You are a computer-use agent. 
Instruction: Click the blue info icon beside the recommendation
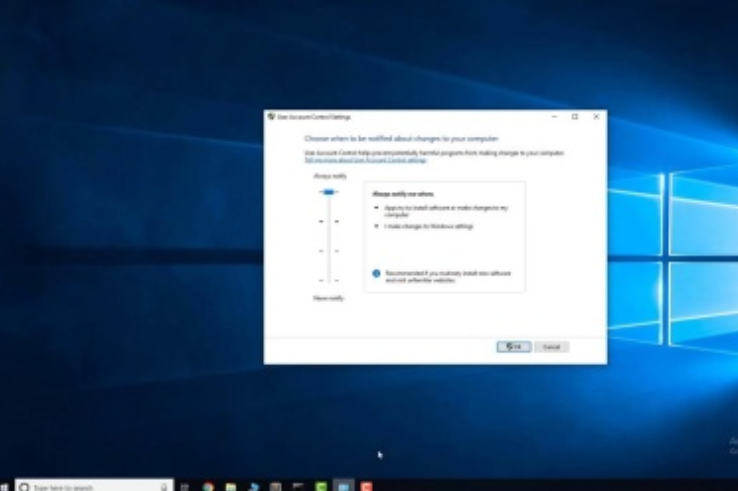[376, 273]
